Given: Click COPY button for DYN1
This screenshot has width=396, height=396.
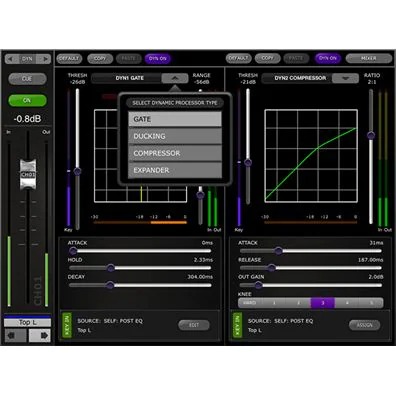Looking at the screenshot, I should click(100, 59).
